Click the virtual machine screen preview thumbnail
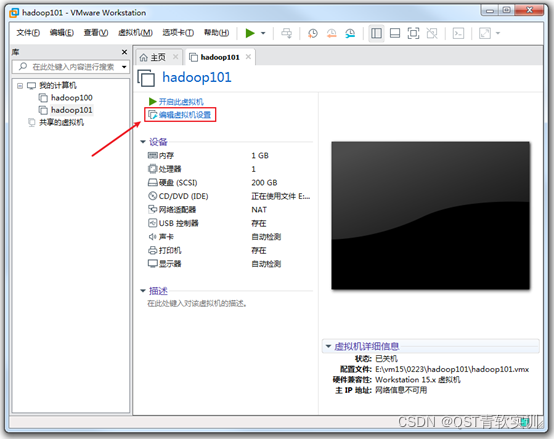 pyautogui.click(x=430, y=216)
